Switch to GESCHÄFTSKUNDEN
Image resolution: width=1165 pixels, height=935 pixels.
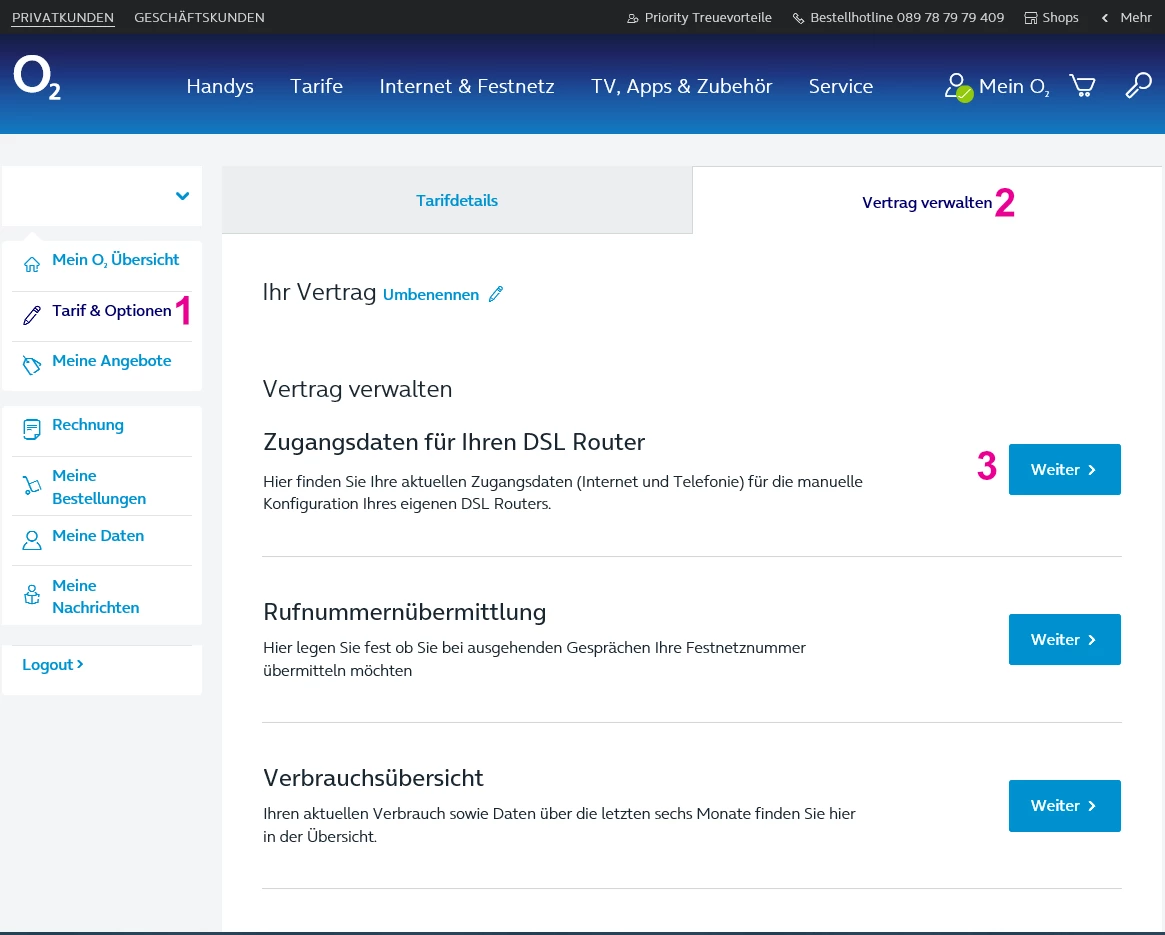[x=199, y=18]
